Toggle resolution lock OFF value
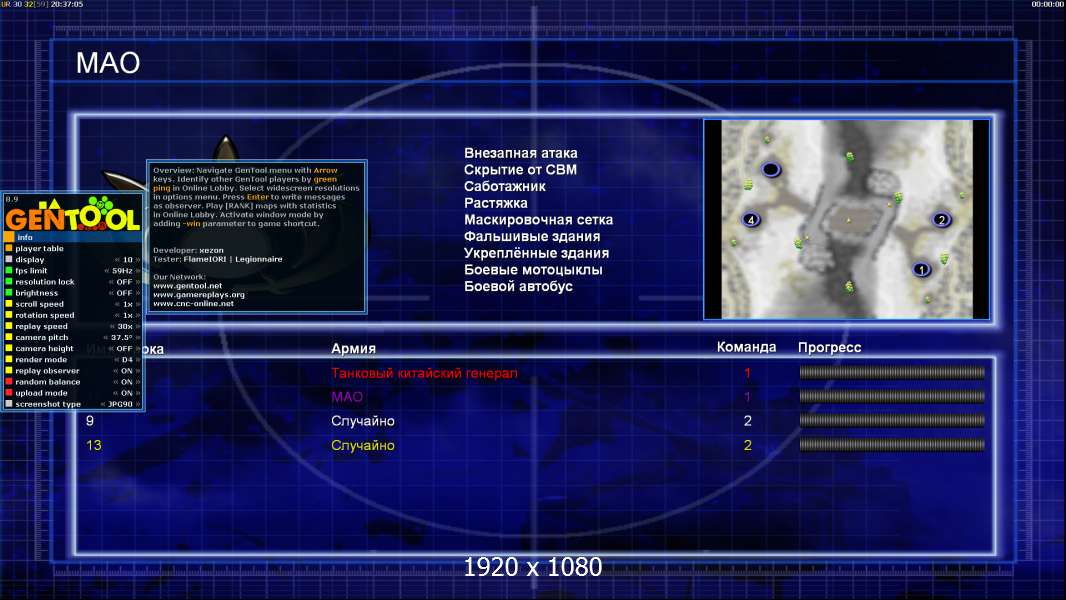 124,282
